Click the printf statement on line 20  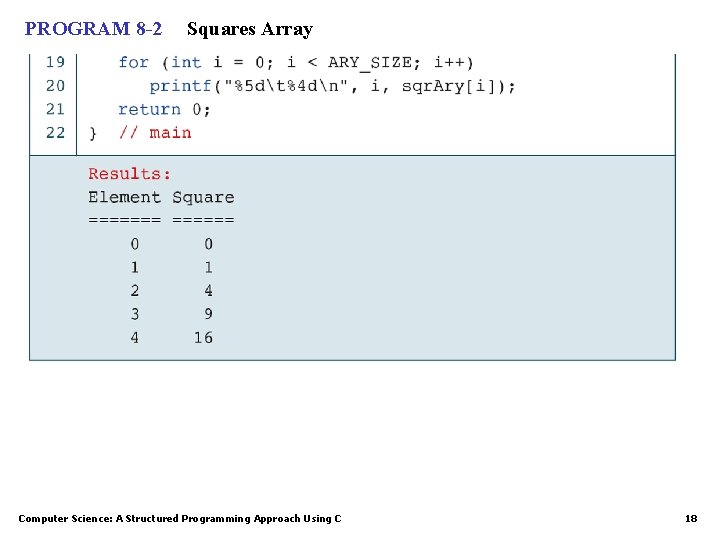tap(332, 86)
